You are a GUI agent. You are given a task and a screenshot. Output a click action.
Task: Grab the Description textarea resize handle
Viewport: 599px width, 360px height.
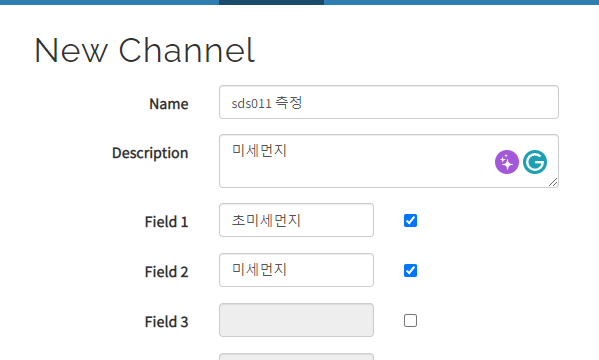coord(553,182)
